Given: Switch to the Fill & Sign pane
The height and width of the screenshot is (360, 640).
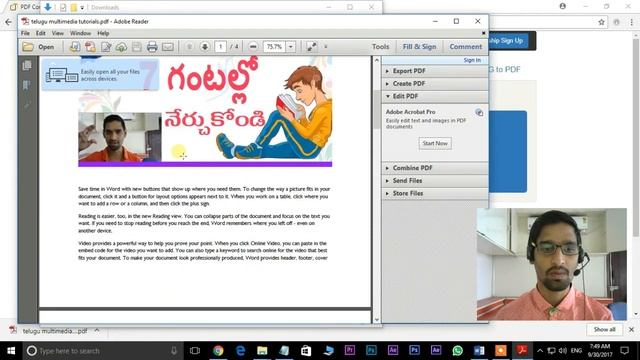Looking at the screenshot, I should (419, 47).
